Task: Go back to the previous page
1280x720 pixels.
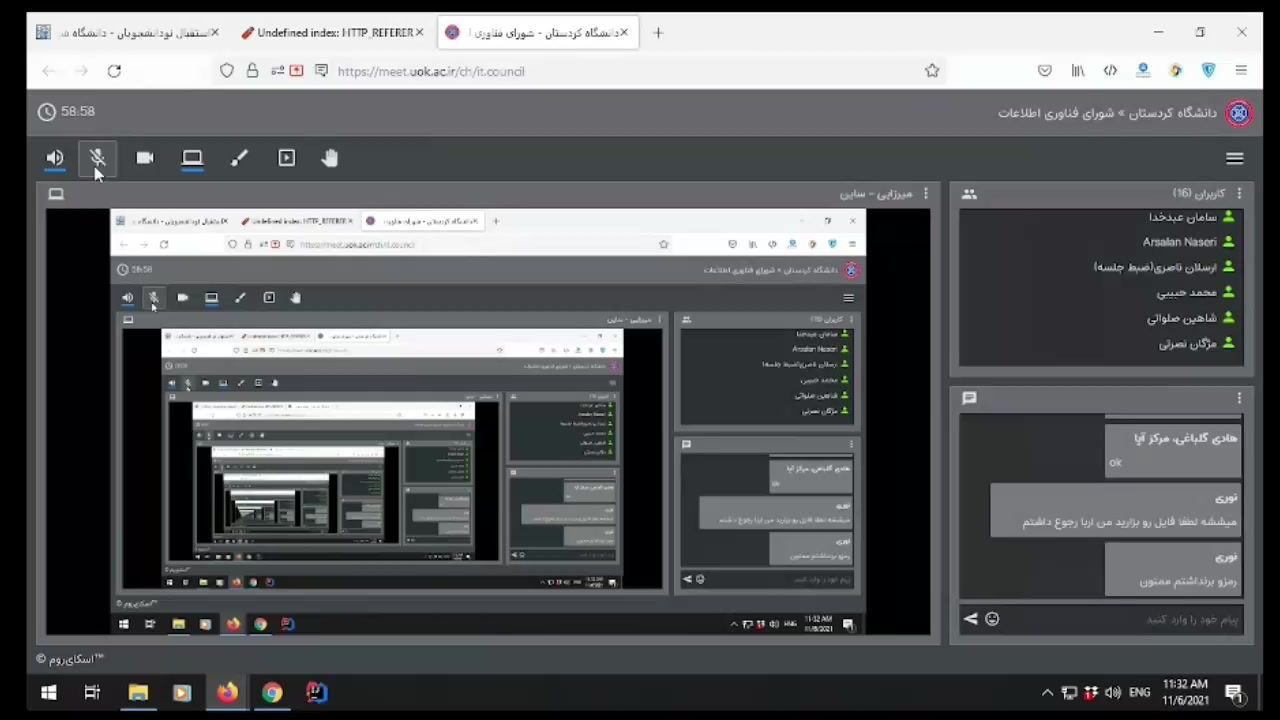Action: pos(48,71)
